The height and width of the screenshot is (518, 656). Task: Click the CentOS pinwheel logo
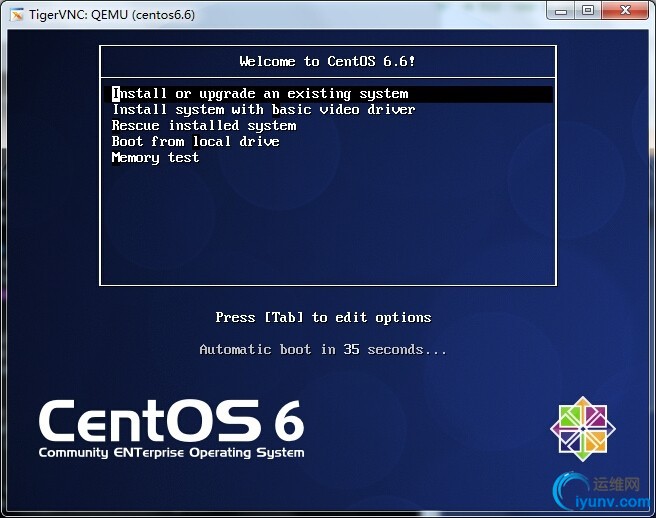pyautogui.click(x=583, y=429)
